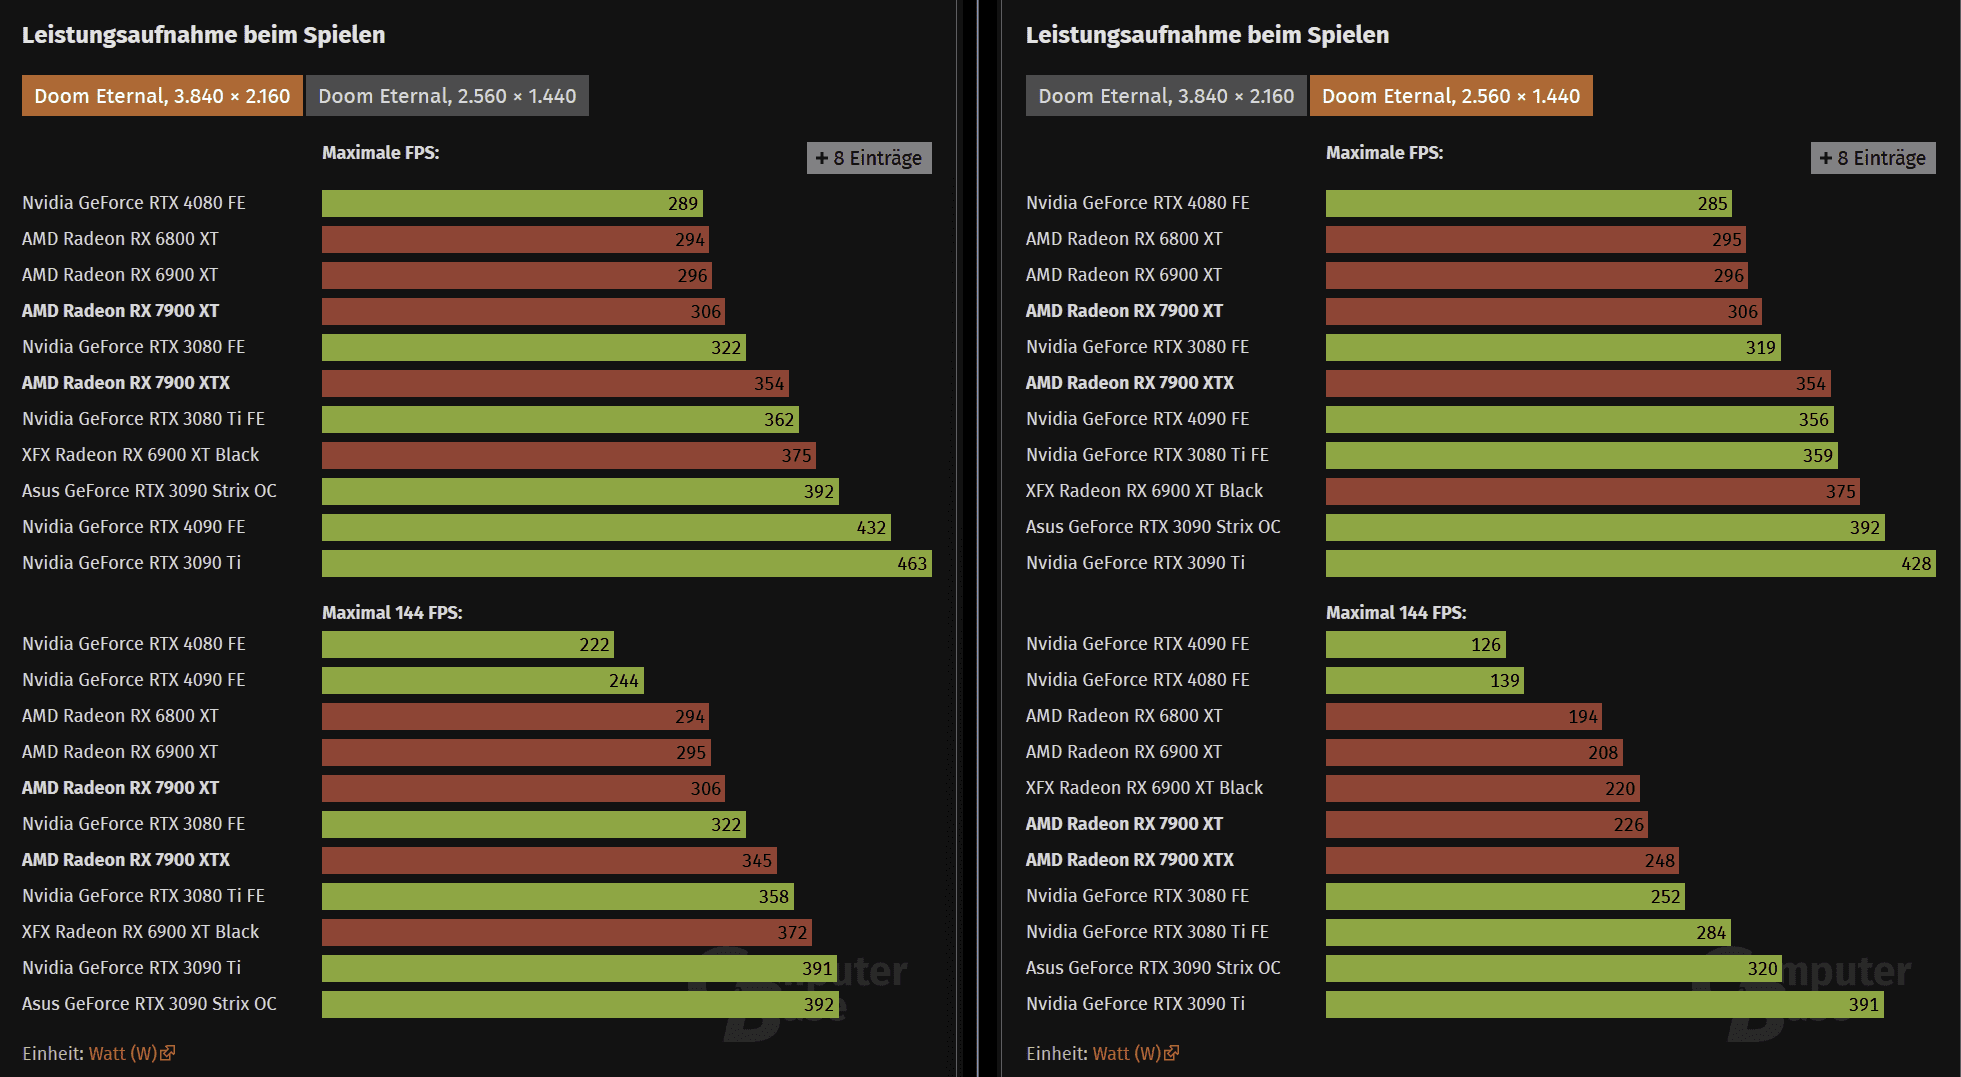
Task: Click right Maximal 144 FPS label 'AMD Radeon RX 7900 XTX'
Action: [x=1130, y=860]
